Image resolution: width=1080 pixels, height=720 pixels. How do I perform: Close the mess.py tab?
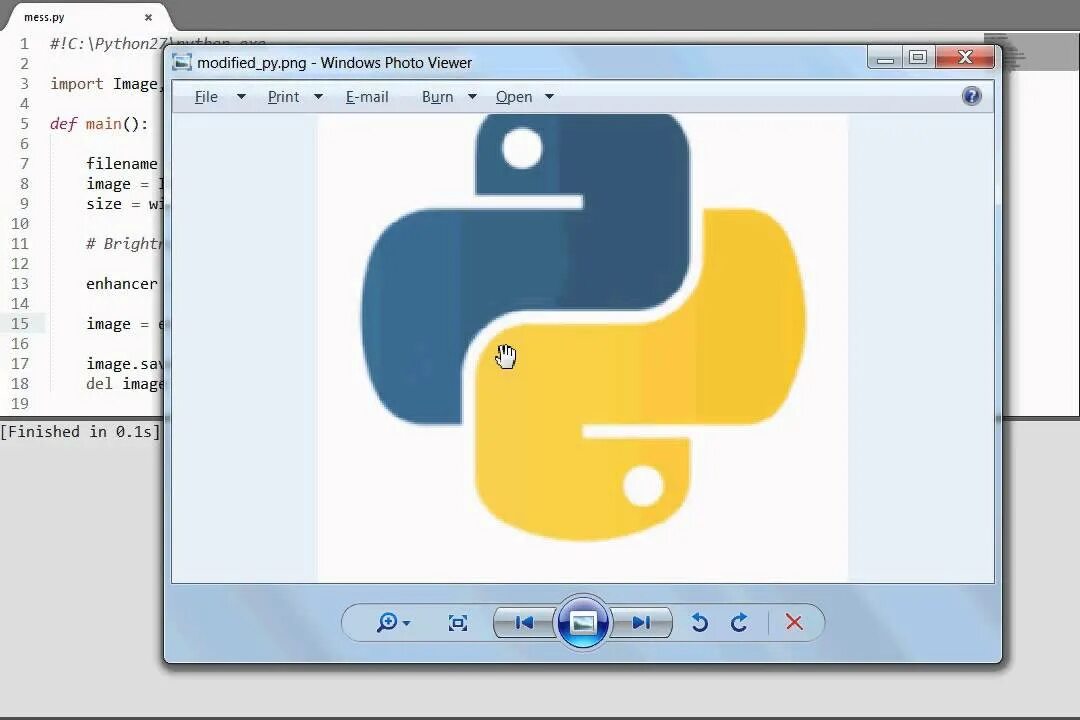[148, 17]
